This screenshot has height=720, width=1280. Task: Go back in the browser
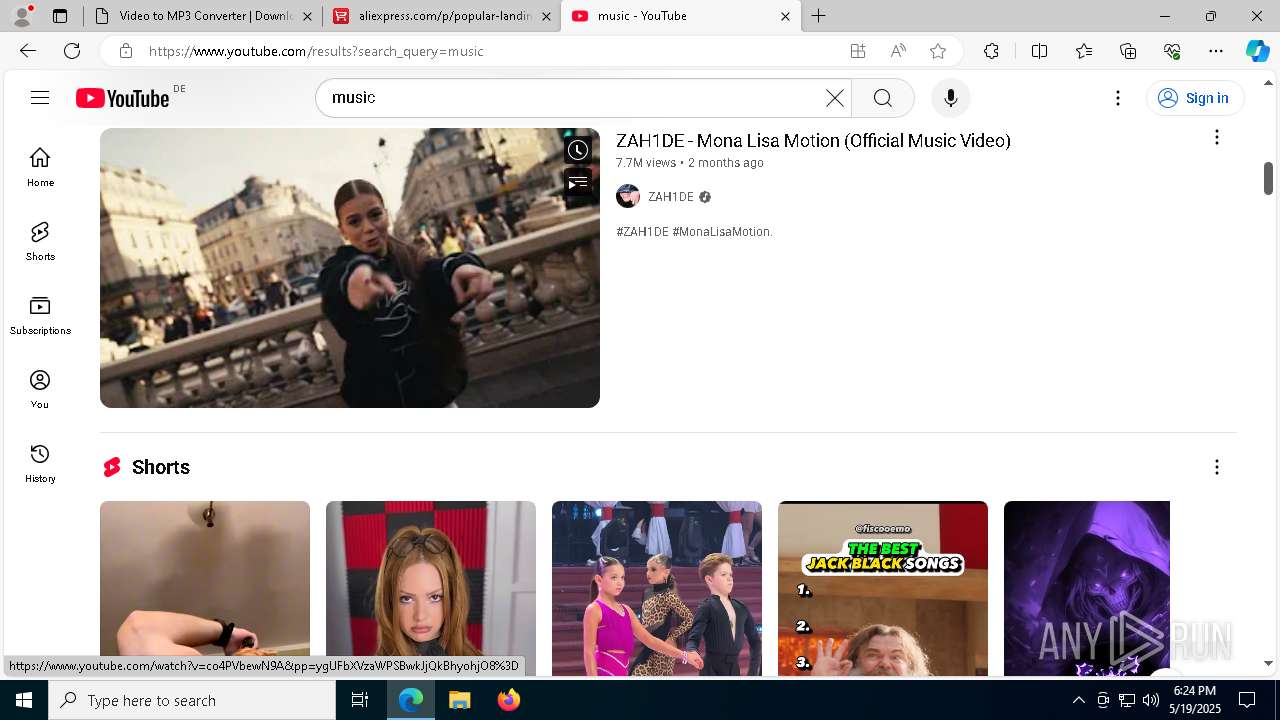pos(28,51)
